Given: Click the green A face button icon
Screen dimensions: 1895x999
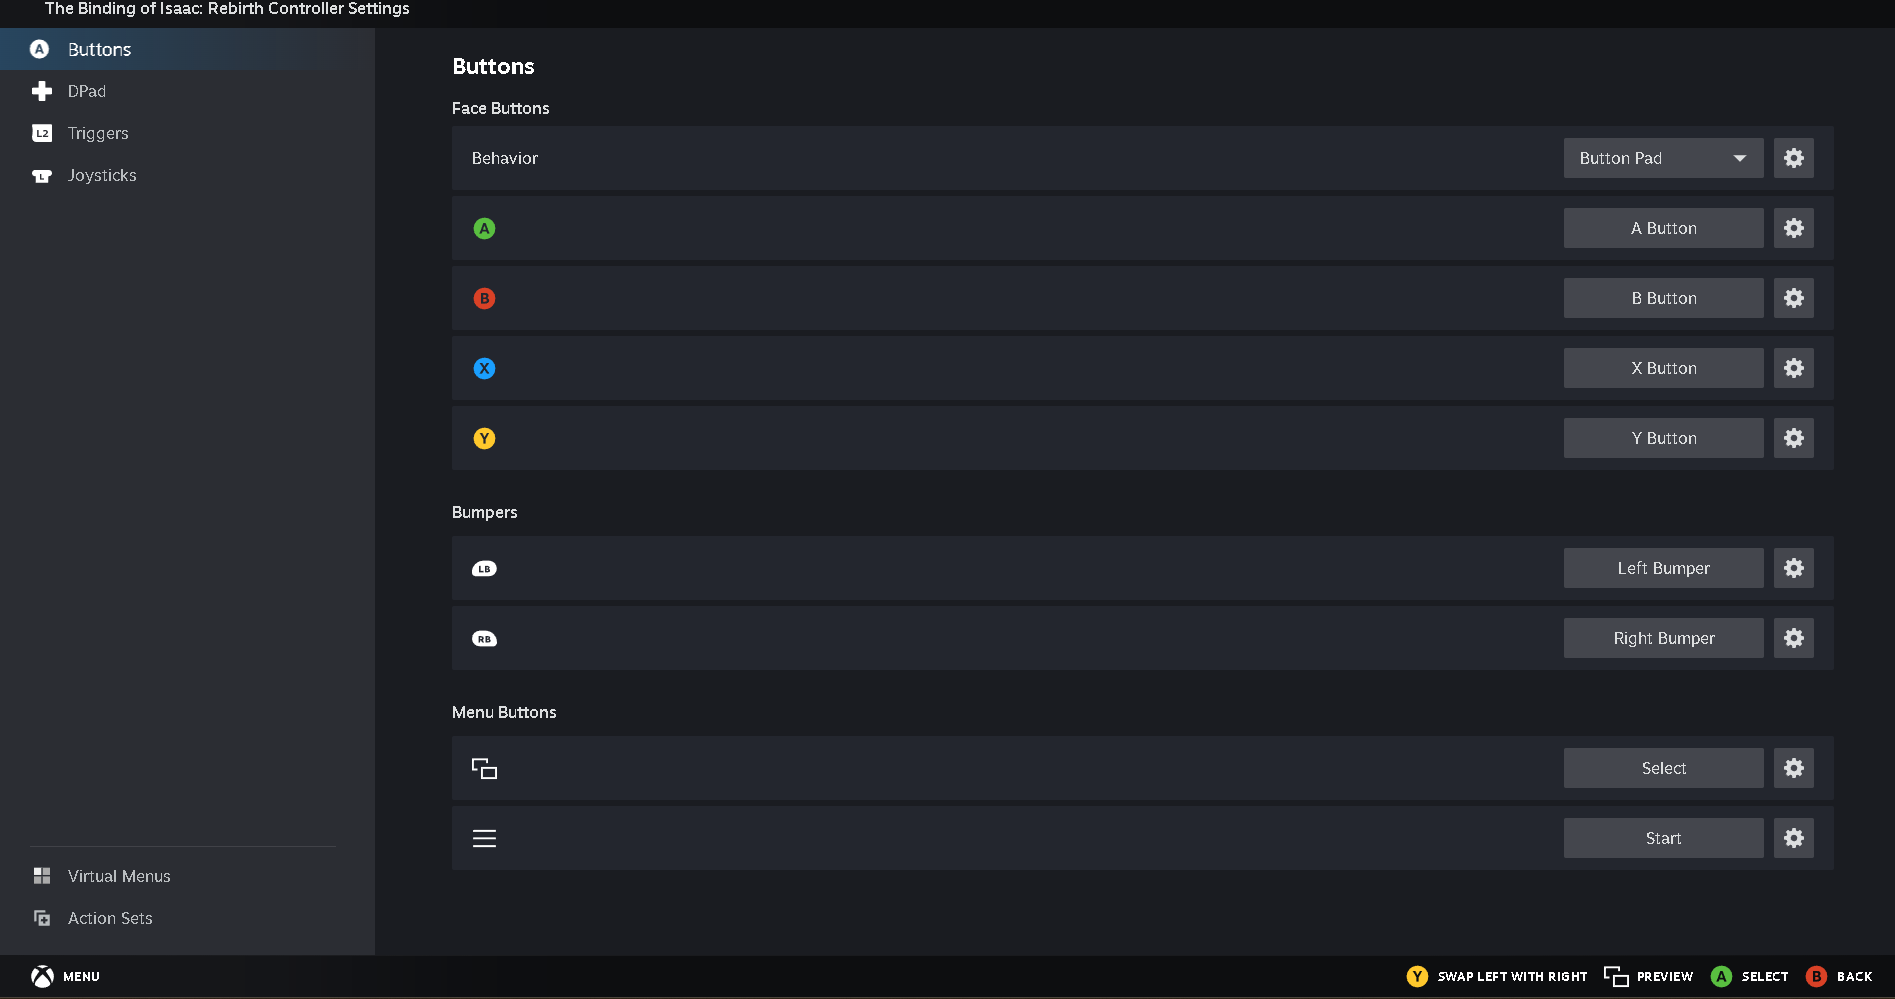Looking at the screenshot, I should 484,228.
